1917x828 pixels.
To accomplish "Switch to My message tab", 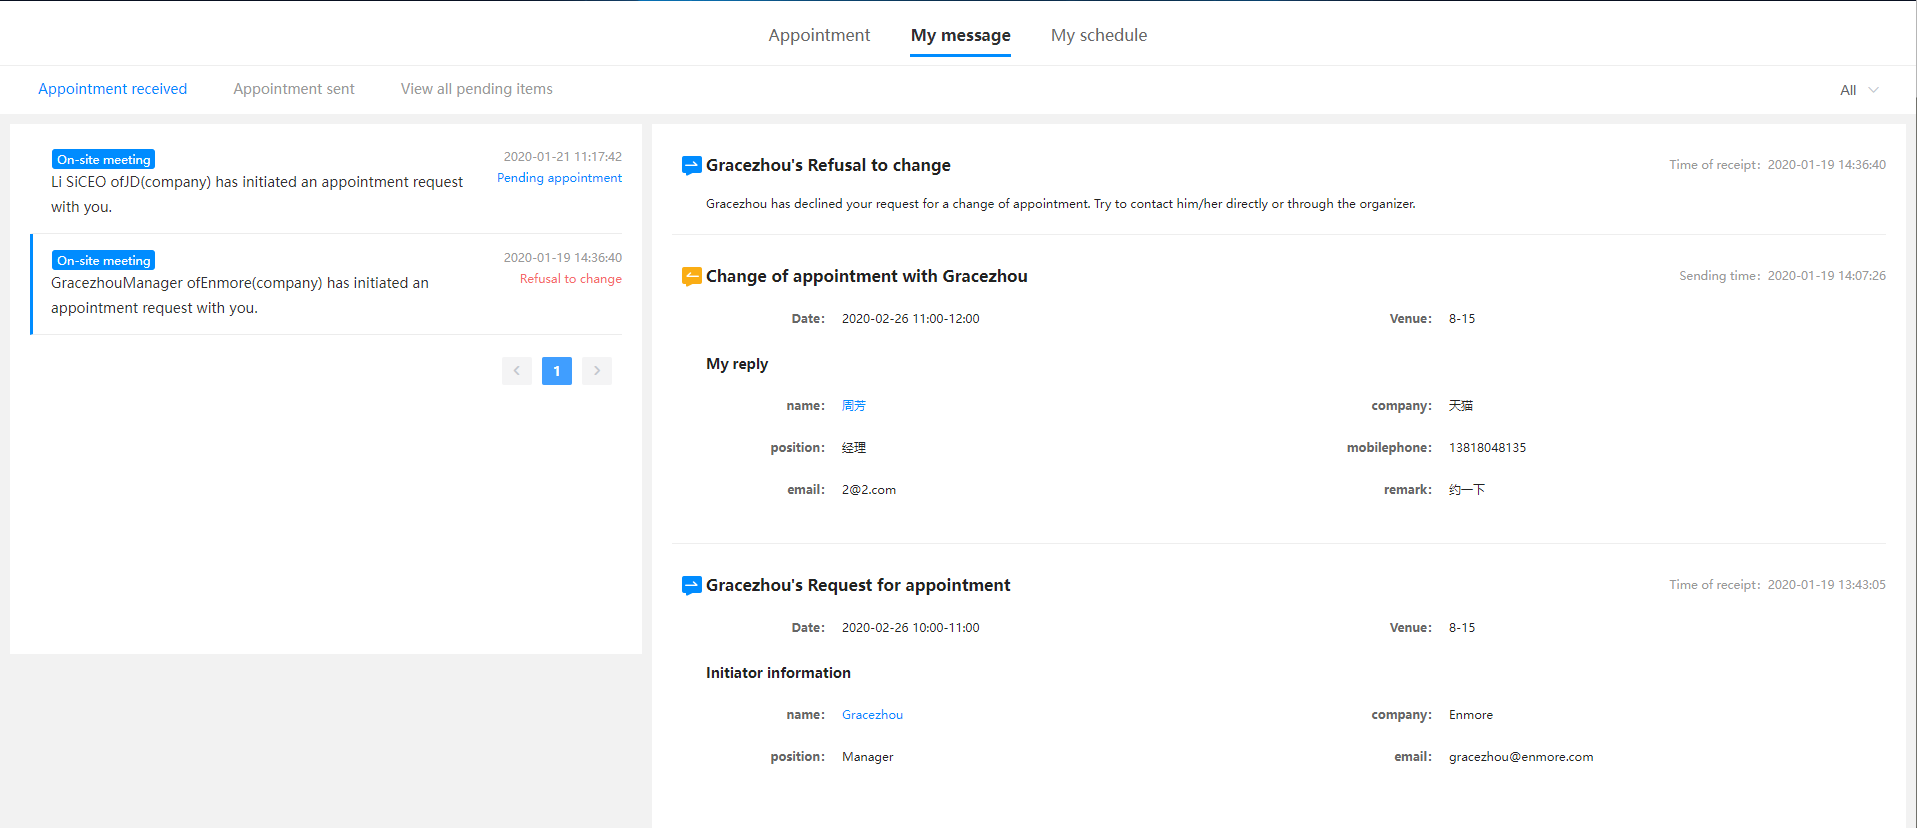I will point(960,35).
